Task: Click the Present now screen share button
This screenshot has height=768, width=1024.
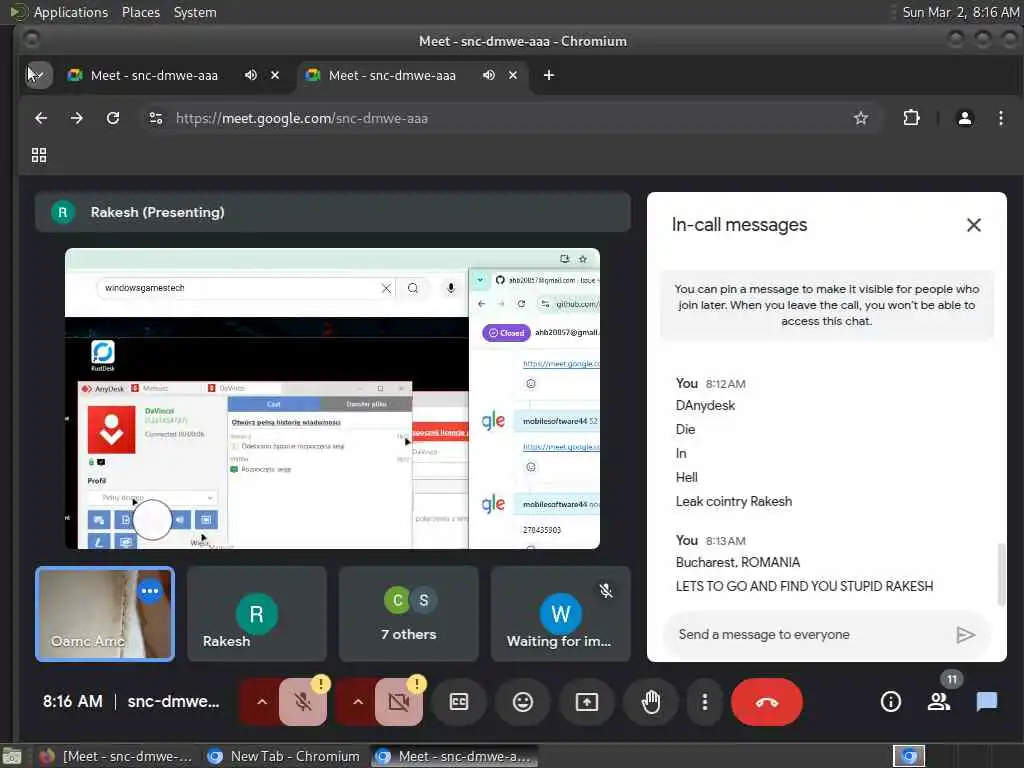Action: point(586,702)
